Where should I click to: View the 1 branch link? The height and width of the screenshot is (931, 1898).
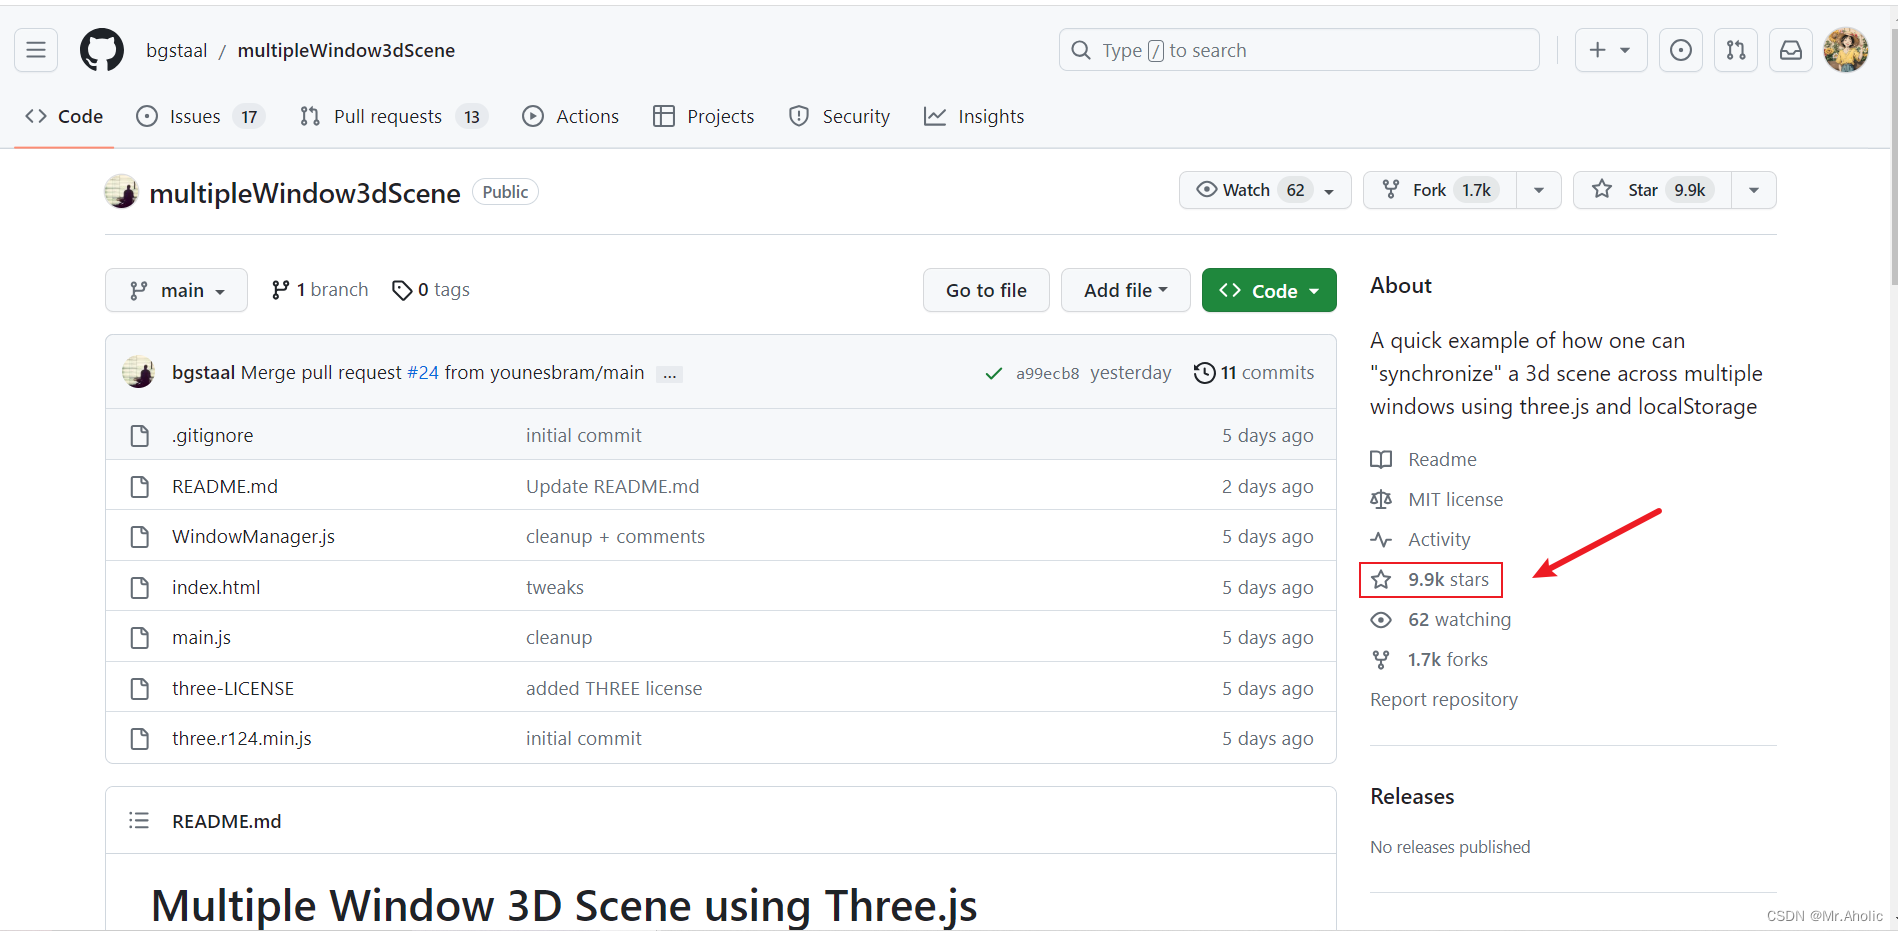click(320, 290)
